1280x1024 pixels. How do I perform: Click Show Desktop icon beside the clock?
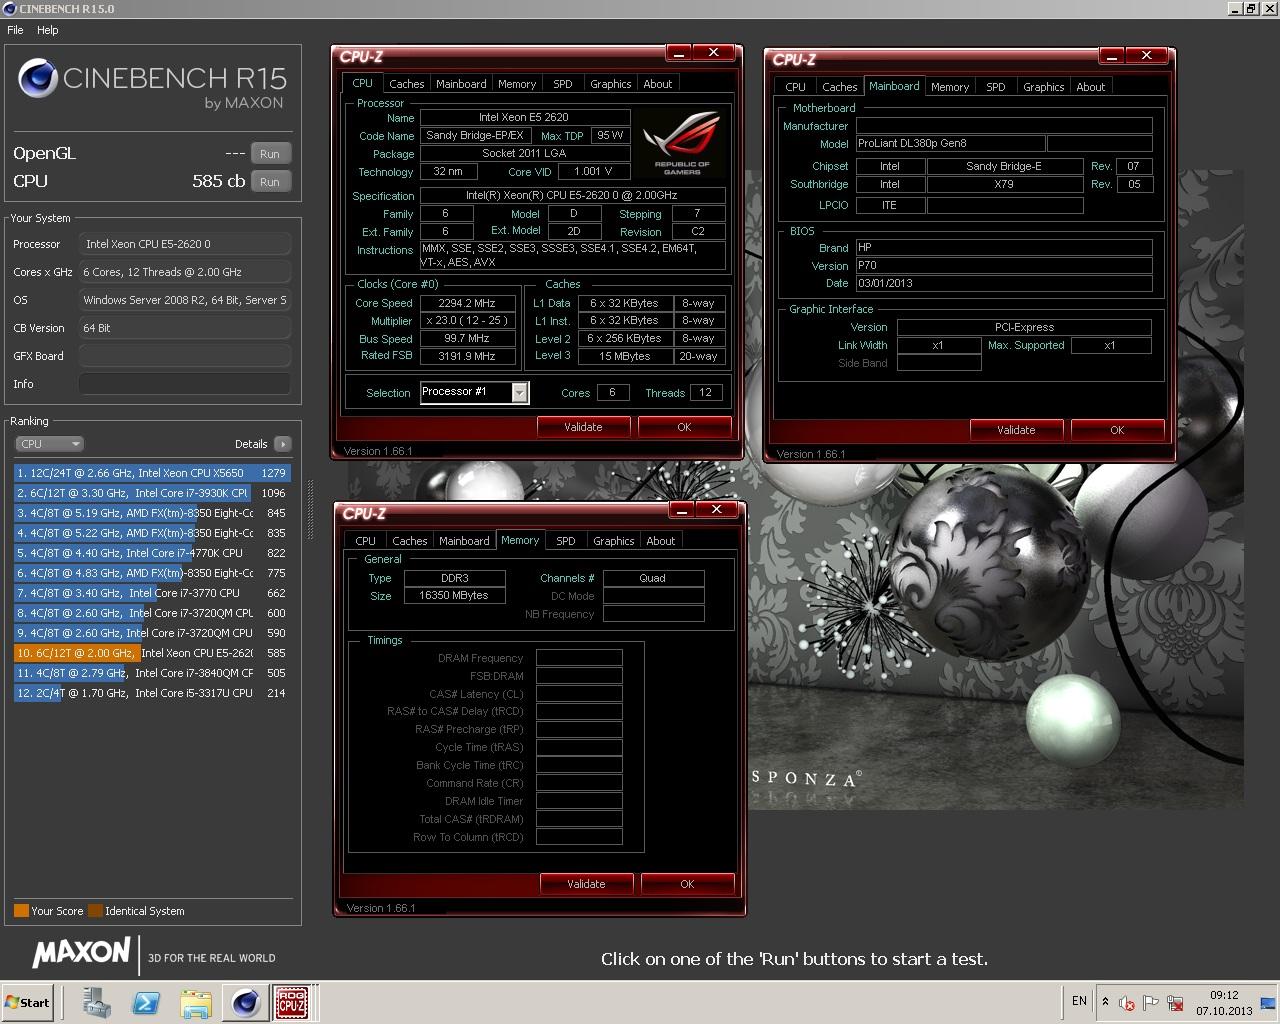click(x=1269, y=1003)
